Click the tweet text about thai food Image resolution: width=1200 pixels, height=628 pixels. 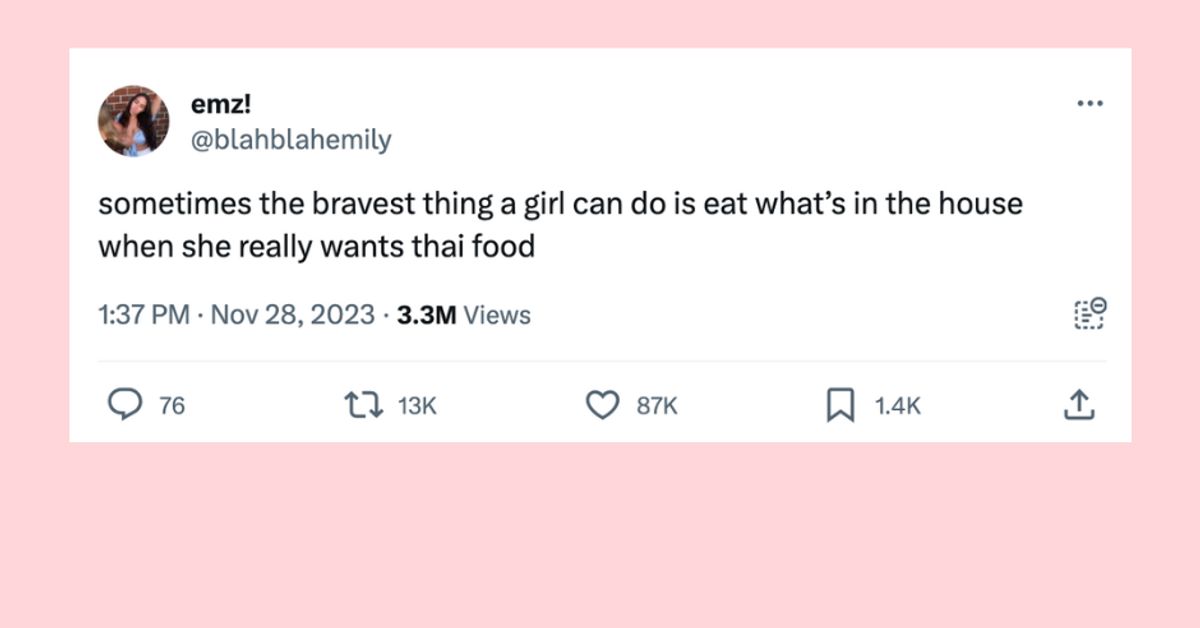pyautogui.click(x=559, y=225)
